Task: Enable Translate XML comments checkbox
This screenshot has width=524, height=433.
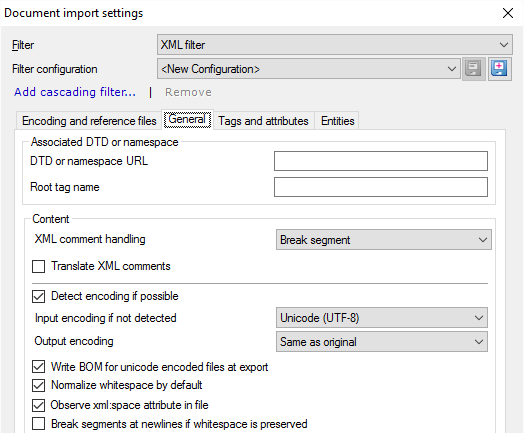Action: 38,266
